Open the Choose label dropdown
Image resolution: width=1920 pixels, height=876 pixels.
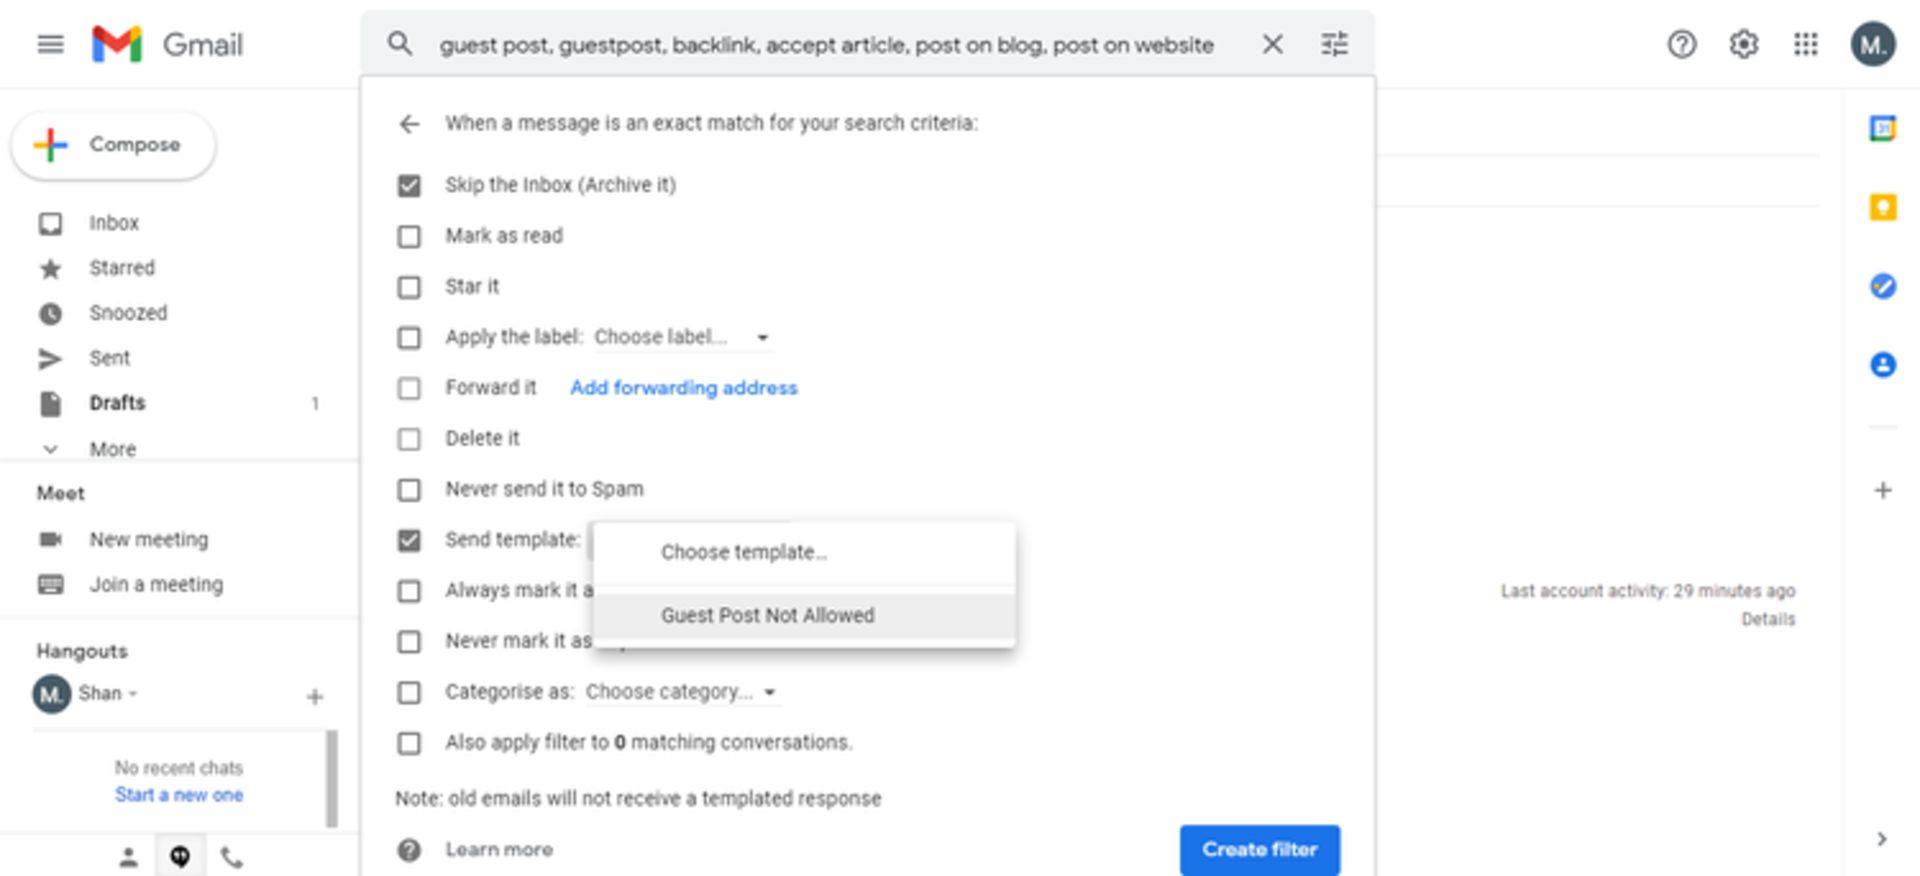tap(681, 337)
